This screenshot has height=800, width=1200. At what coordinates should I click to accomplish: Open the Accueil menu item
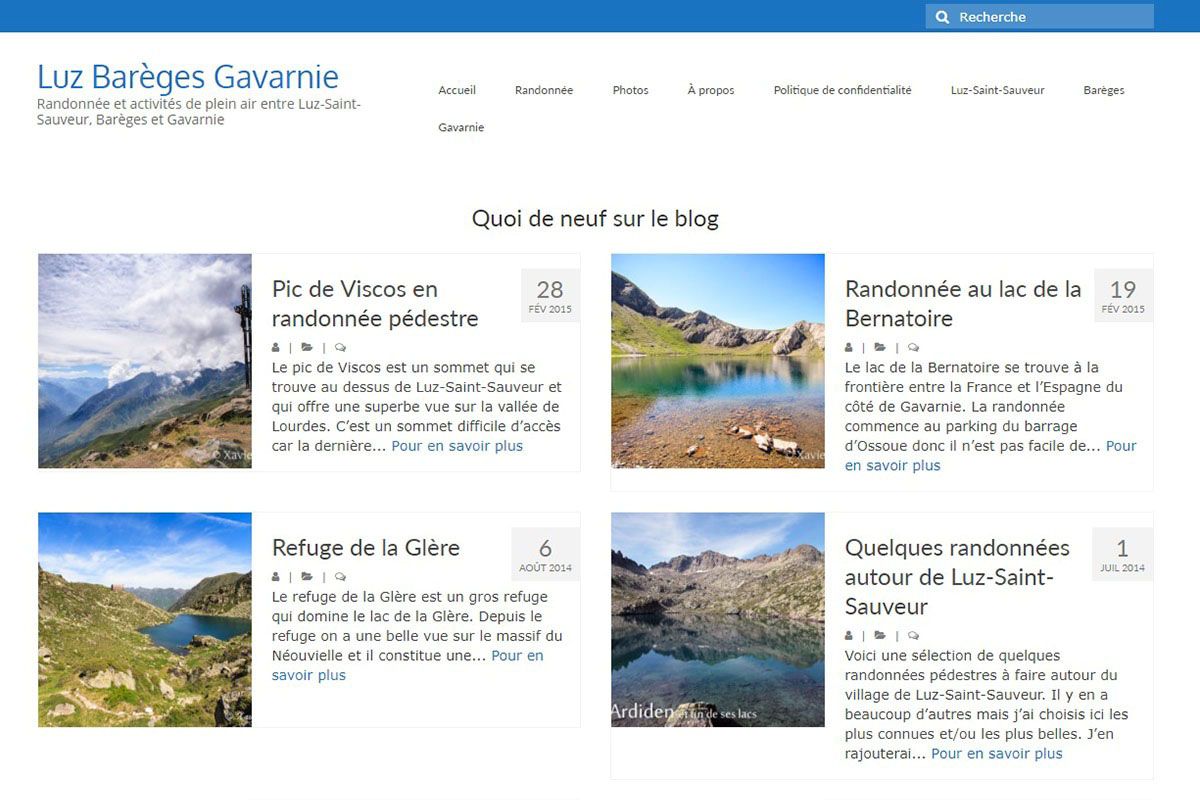457,90
